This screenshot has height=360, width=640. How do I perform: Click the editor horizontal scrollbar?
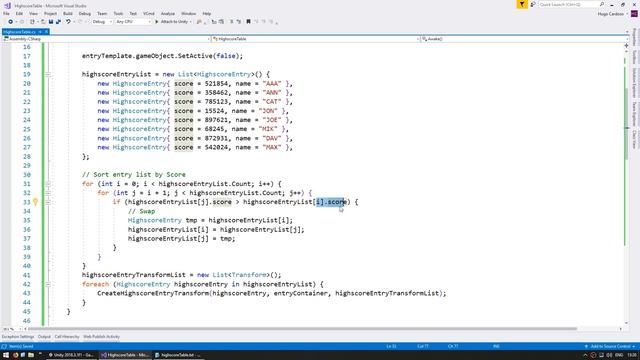(x=302, y=329)
